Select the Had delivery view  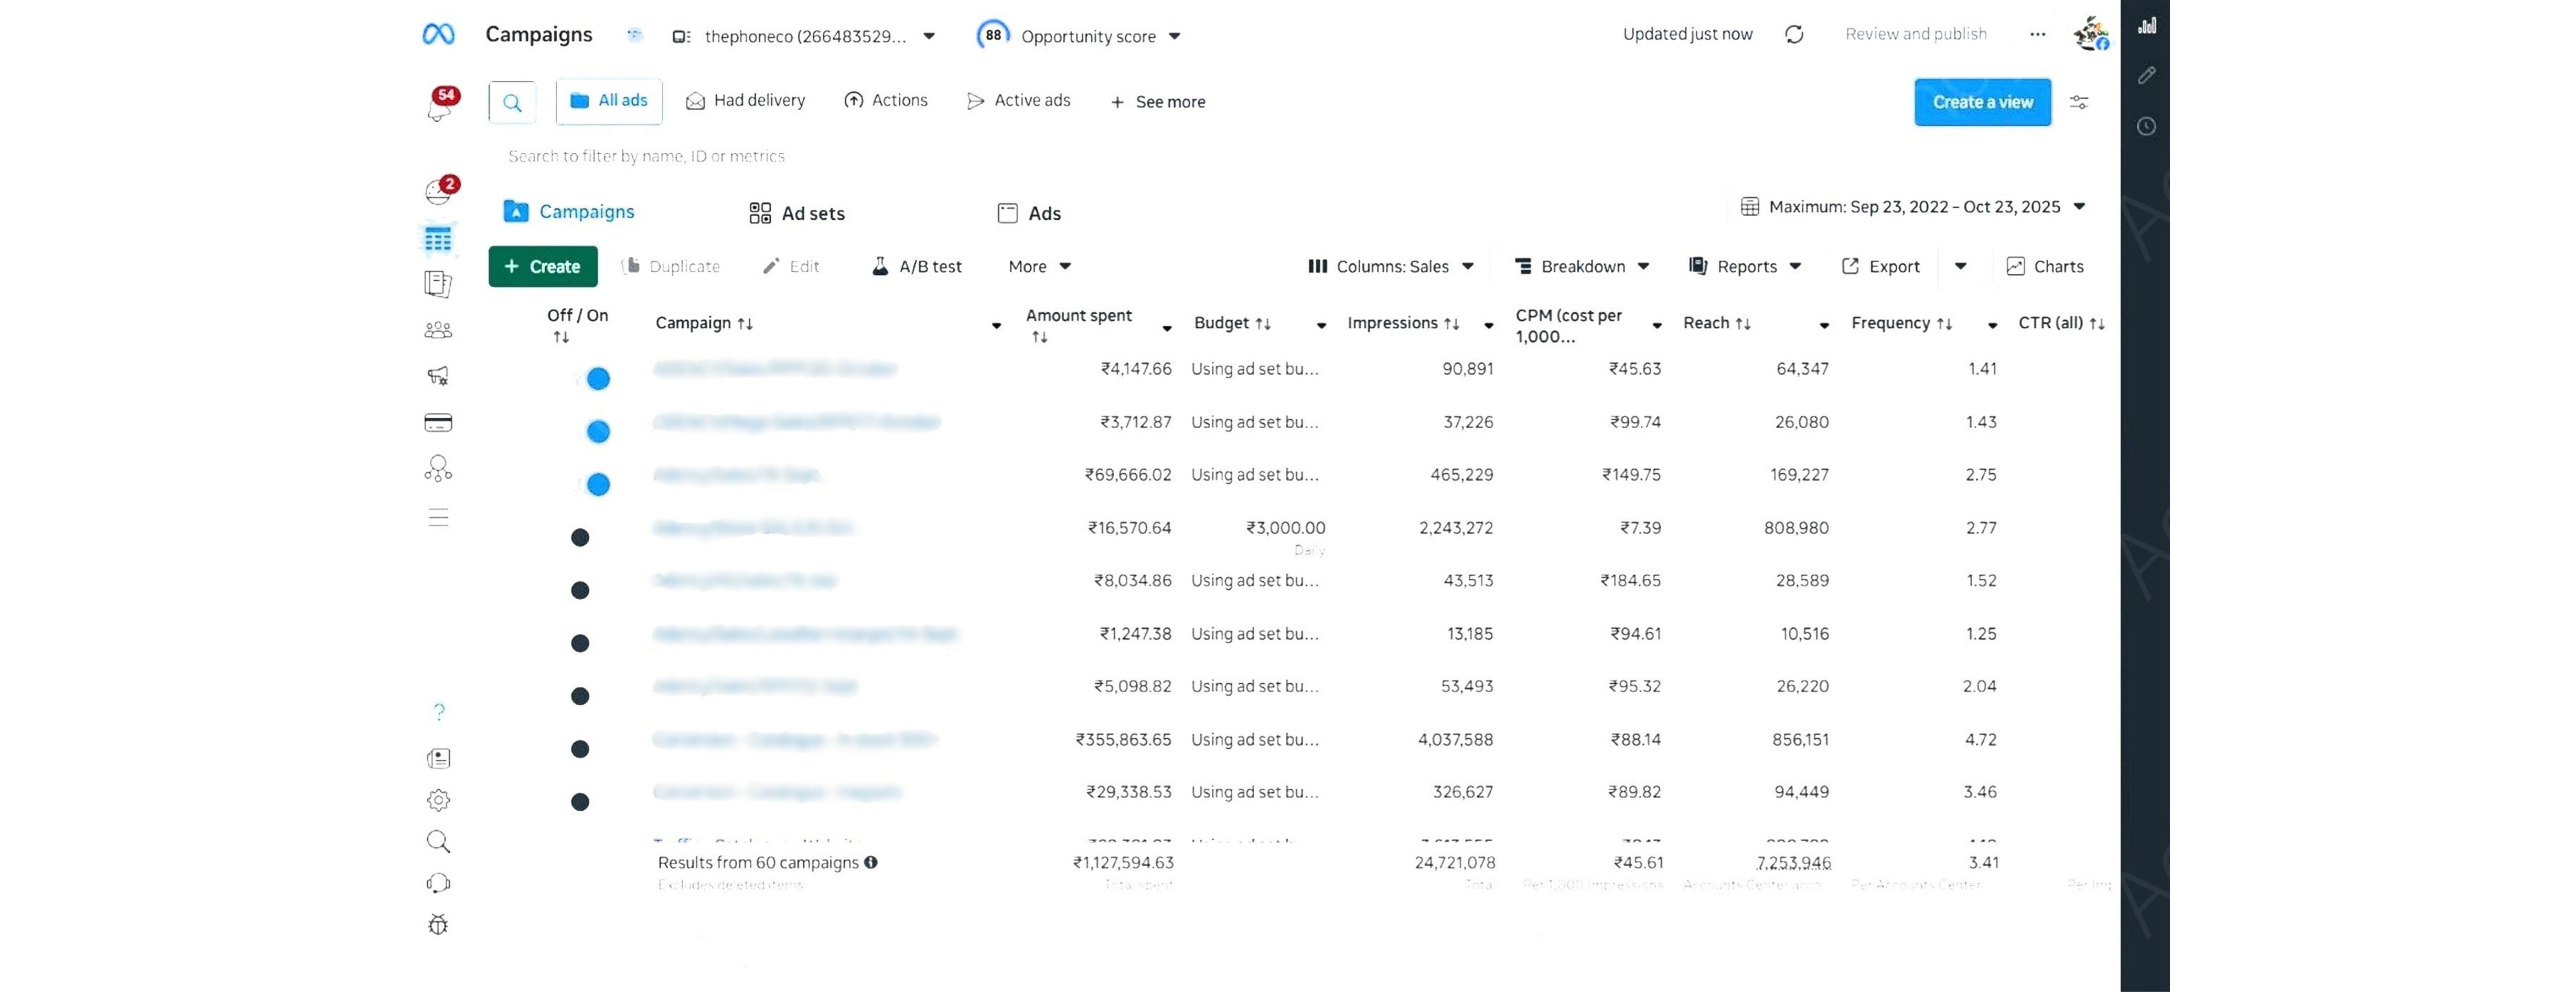point(745,101)
